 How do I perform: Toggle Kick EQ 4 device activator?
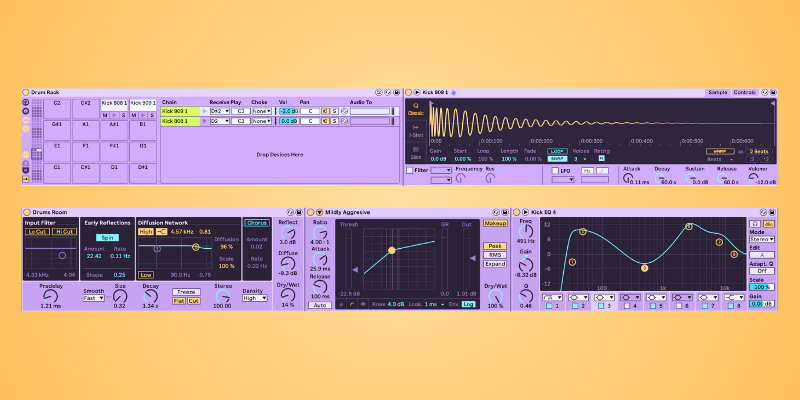point(516,212)
